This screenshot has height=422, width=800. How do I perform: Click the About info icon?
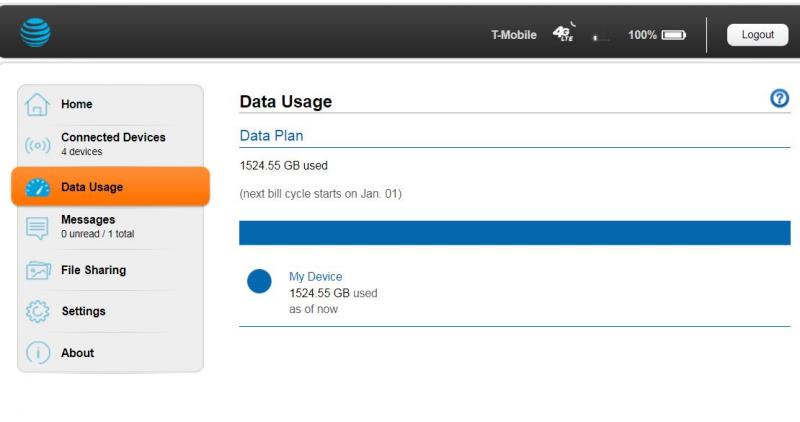click(x=38, y=353)
